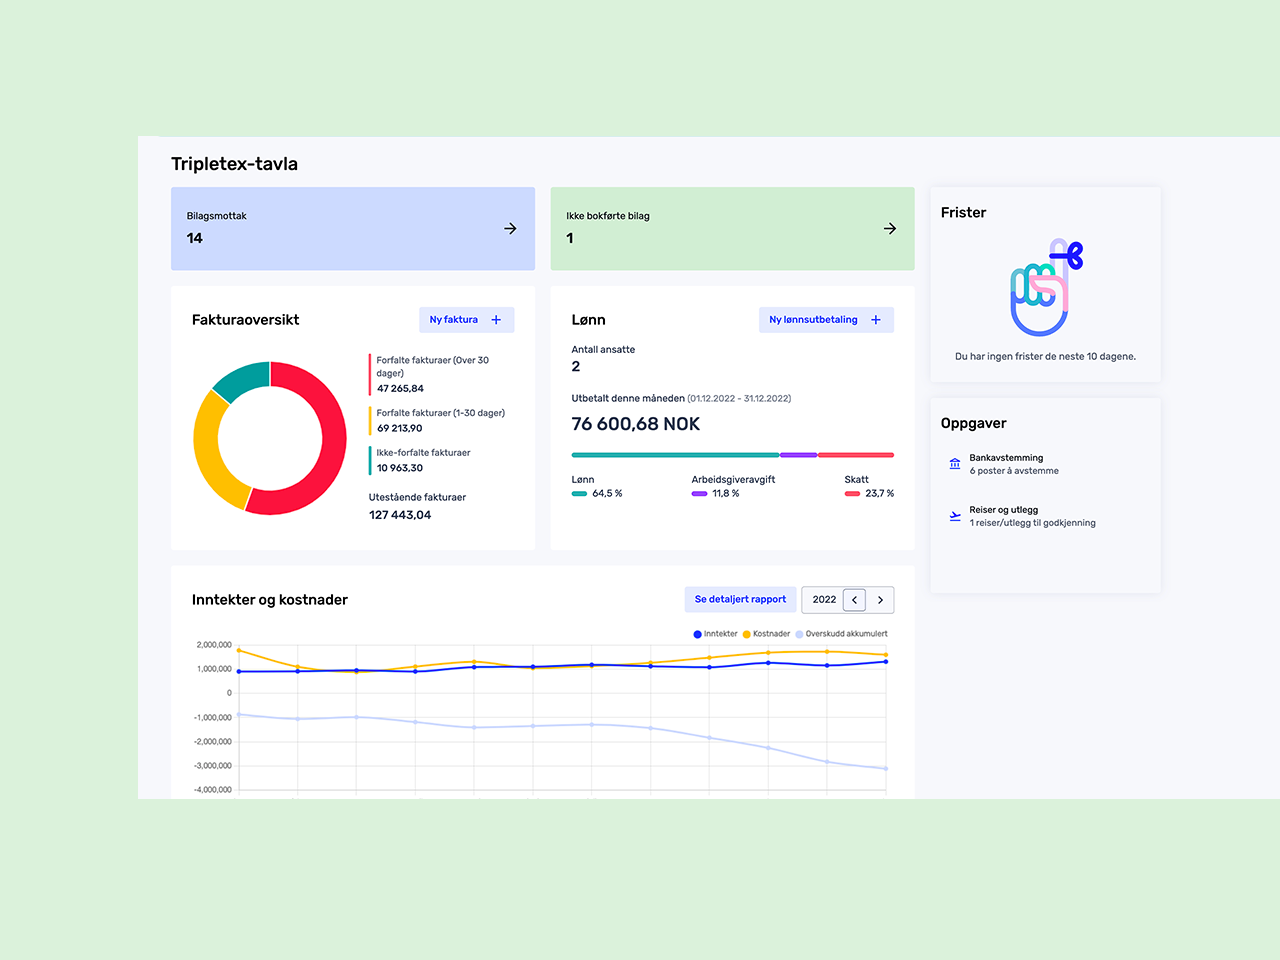Go to next year with right chevron
Screen dimensions: 1280x960
tap(880, 600)
